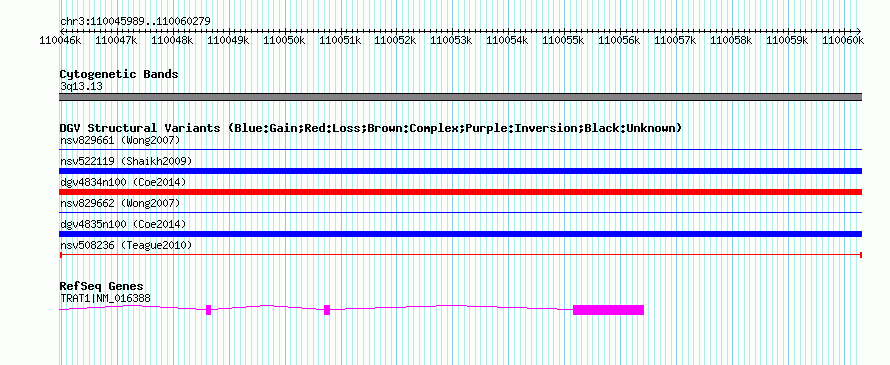Screen dimensions: 890x365
Task: Click red loss bar of dgv4834n100
Action: pos(460,192)
